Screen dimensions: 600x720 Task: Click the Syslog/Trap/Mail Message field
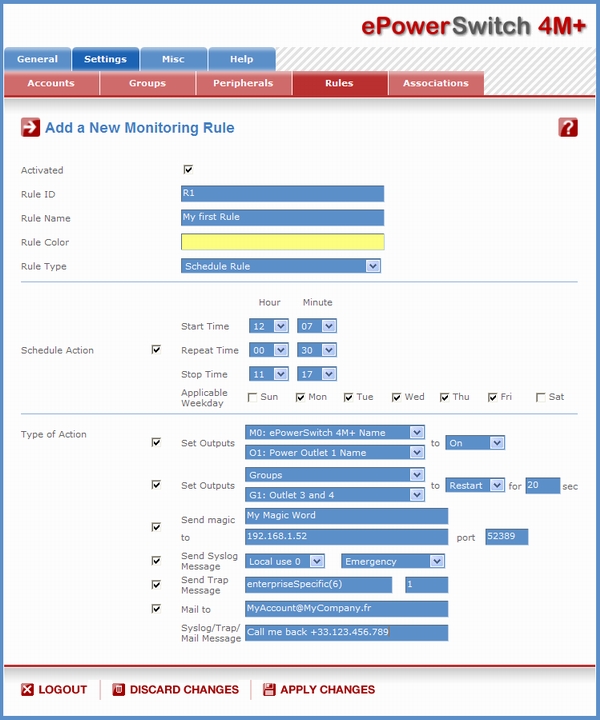pyautogui.click(x=347, y=632)
